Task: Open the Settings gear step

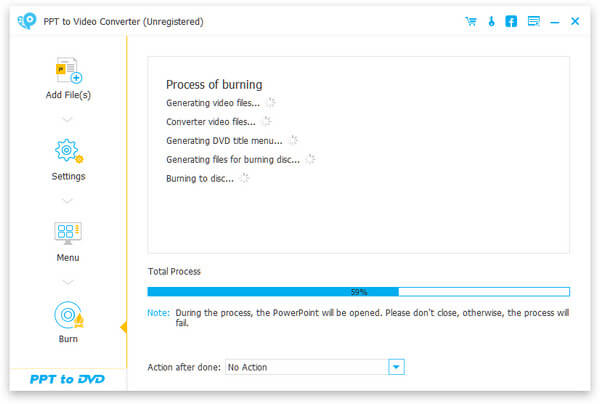Action: click(x=68, y=152)
